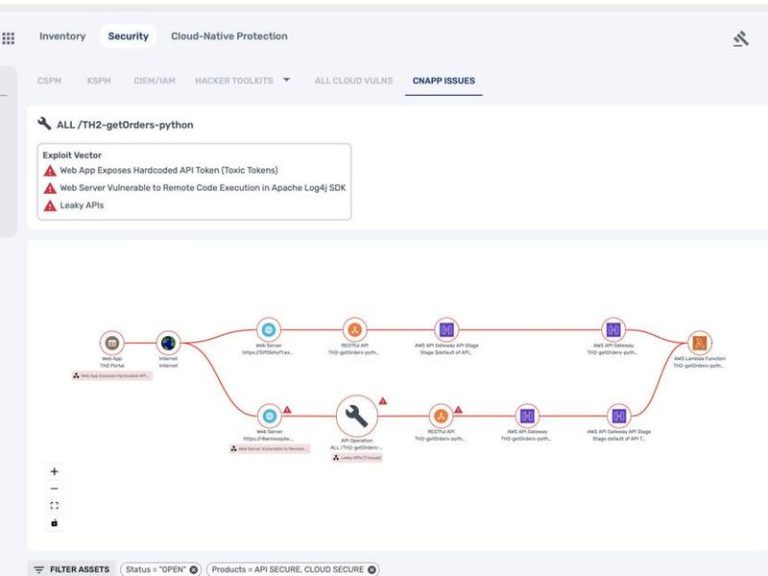Select the upper-path AWS API Gateway node
Image resolution: width=768 pixels, height=576 pixels.
[613, 330]
